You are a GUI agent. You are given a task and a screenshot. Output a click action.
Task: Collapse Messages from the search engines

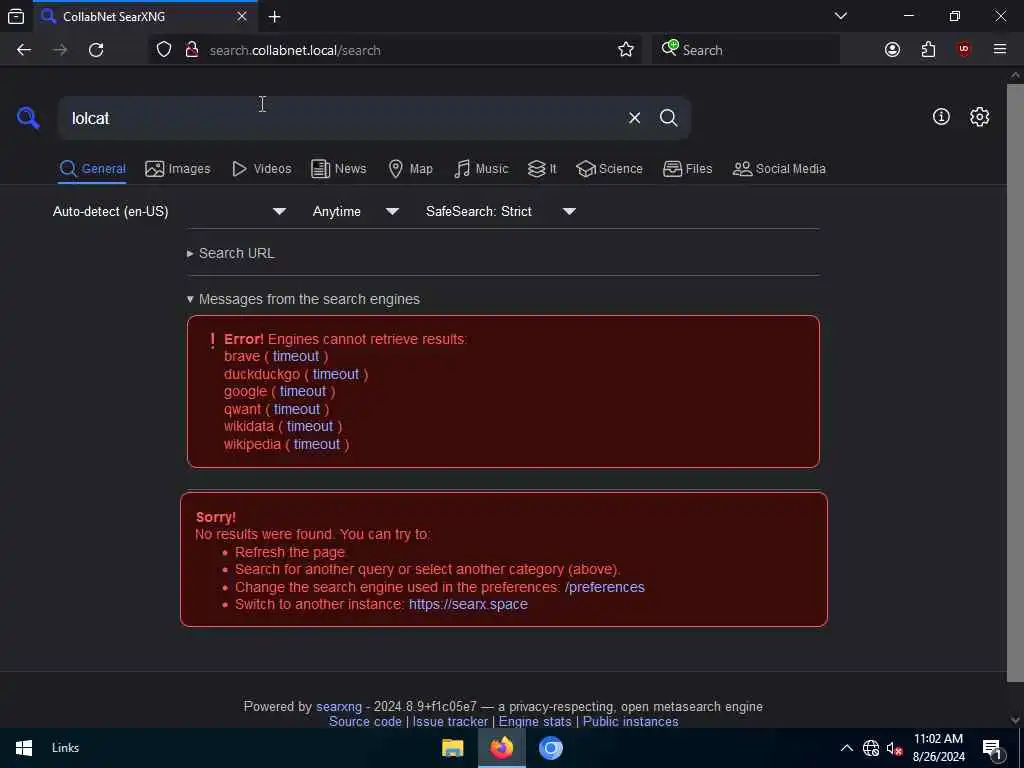pos(303,299)
